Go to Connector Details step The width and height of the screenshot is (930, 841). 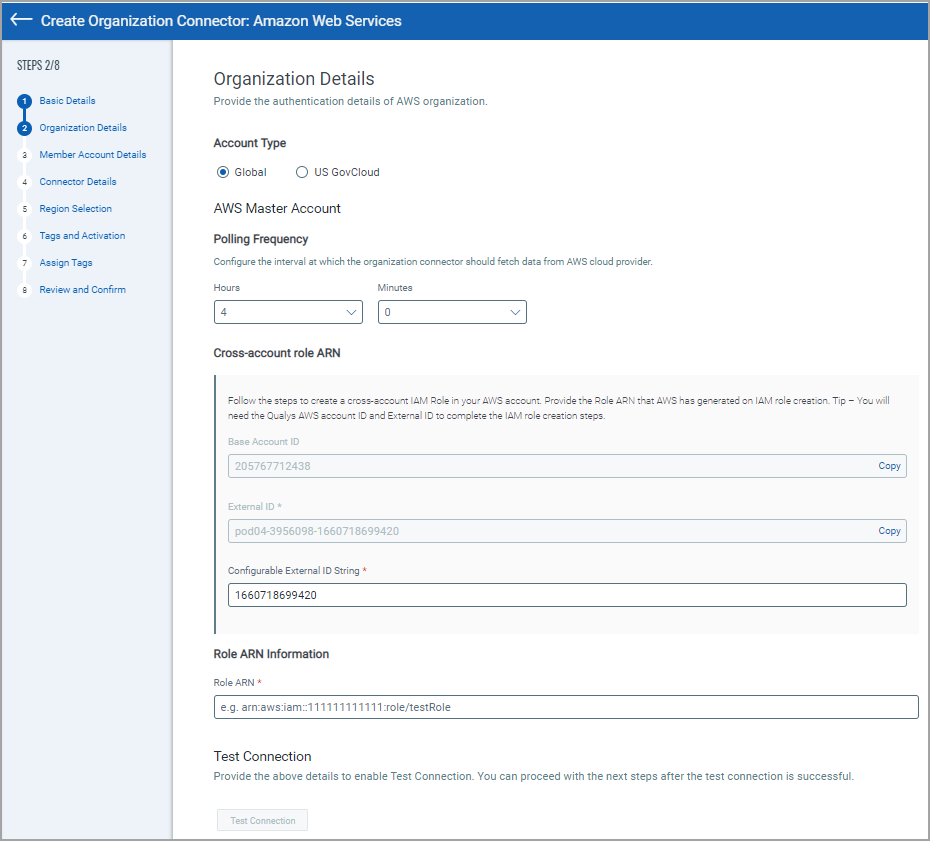pos(78,182)
